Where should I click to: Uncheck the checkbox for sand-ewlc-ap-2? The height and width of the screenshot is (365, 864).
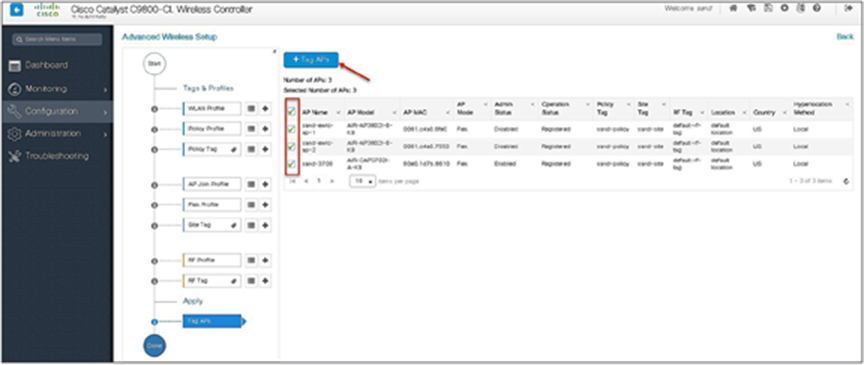point(291,147)
